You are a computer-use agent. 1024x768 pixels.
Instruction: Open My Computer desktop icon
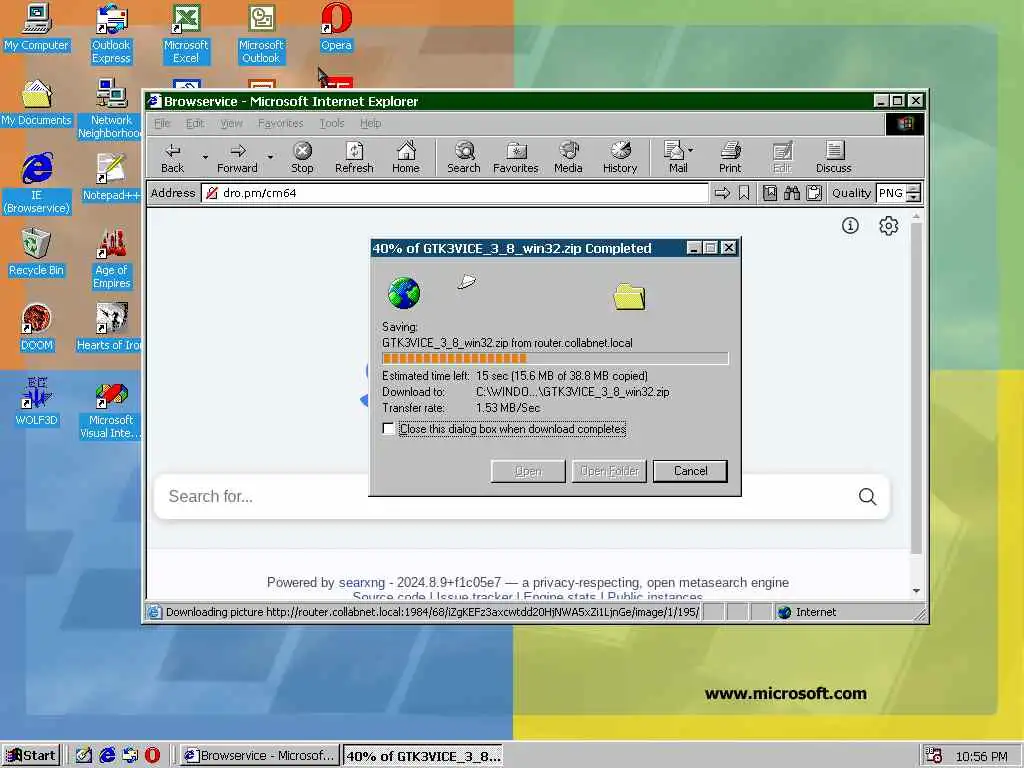[36, 27]
